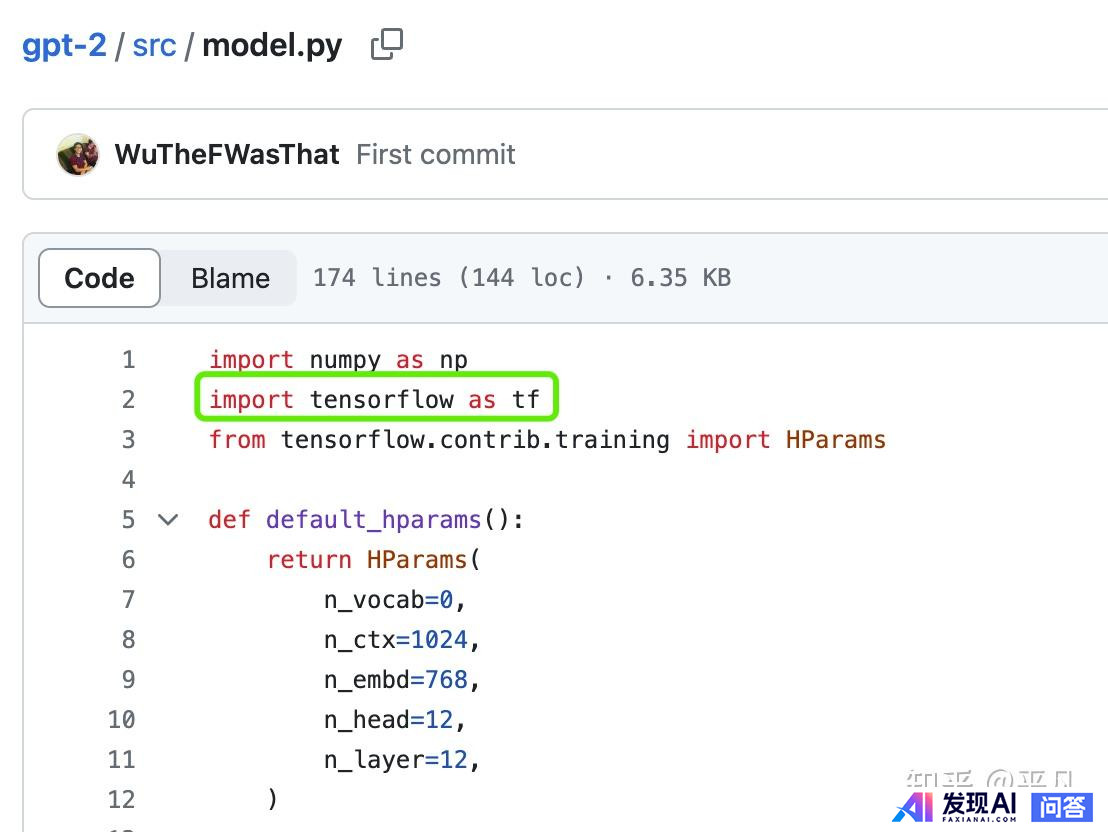Viewport: 1108px width, 832px height.
Task: Switch to the Blame view tab
Action: click(x=230, y=278)
